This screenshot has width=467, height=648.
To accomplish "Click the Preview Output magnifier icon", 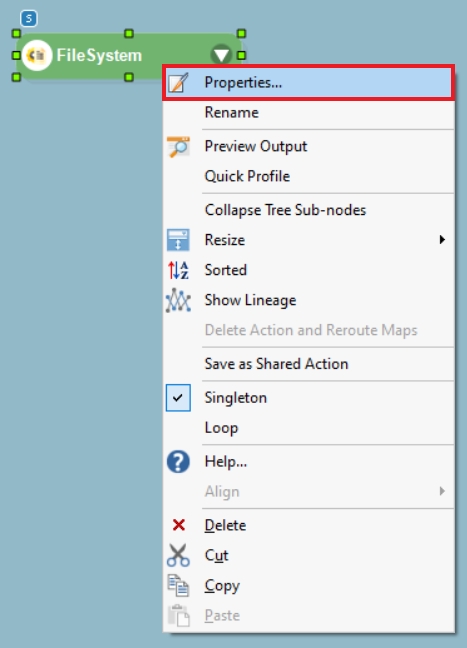I will click(x=178, y=146).
